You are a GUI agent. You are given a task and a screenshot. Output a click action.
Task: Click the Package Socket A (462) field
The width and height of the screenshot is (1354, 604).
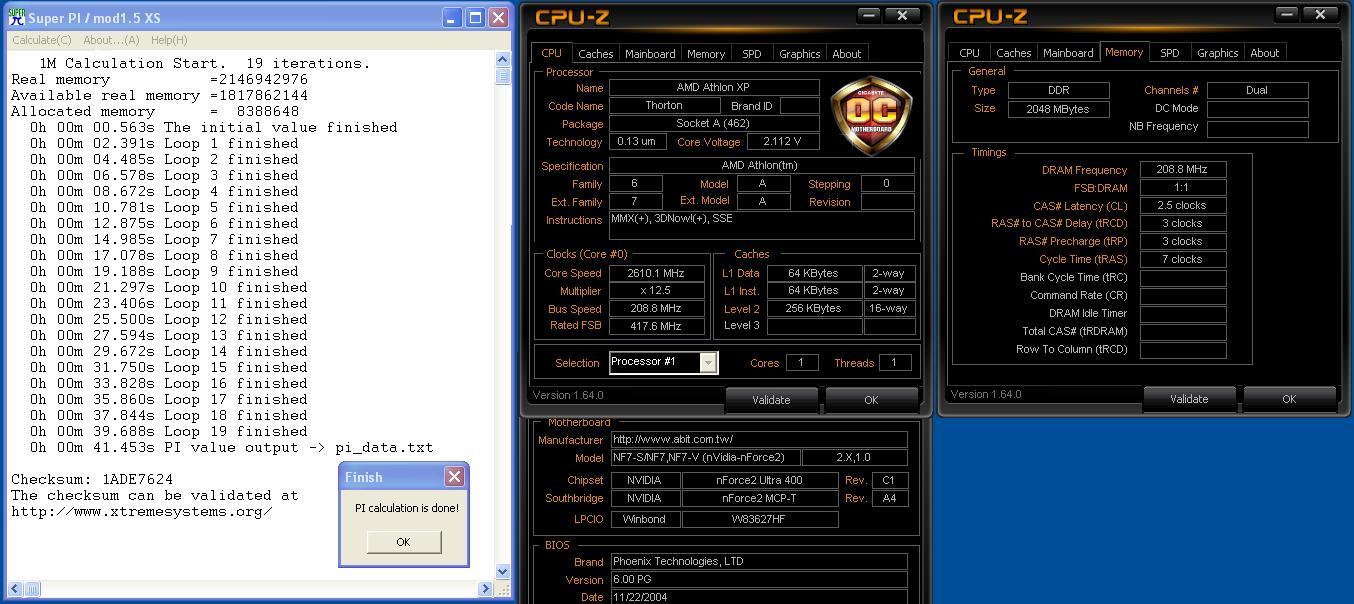pyautogui.click(x=714, y=124)
